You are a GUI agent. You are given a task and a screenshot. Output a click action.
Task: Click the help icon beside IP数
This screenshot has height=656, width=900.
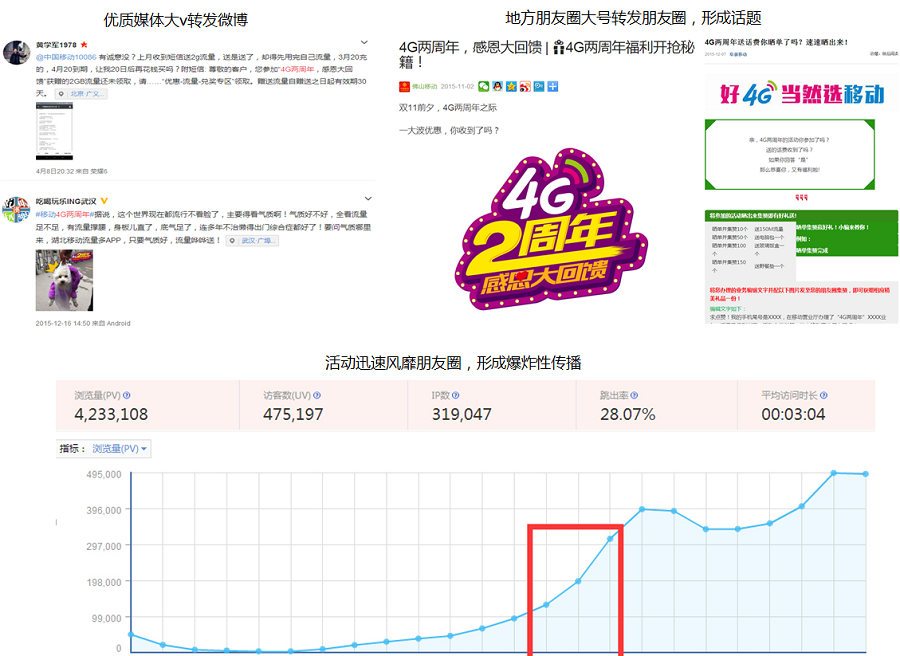(455, 395)
